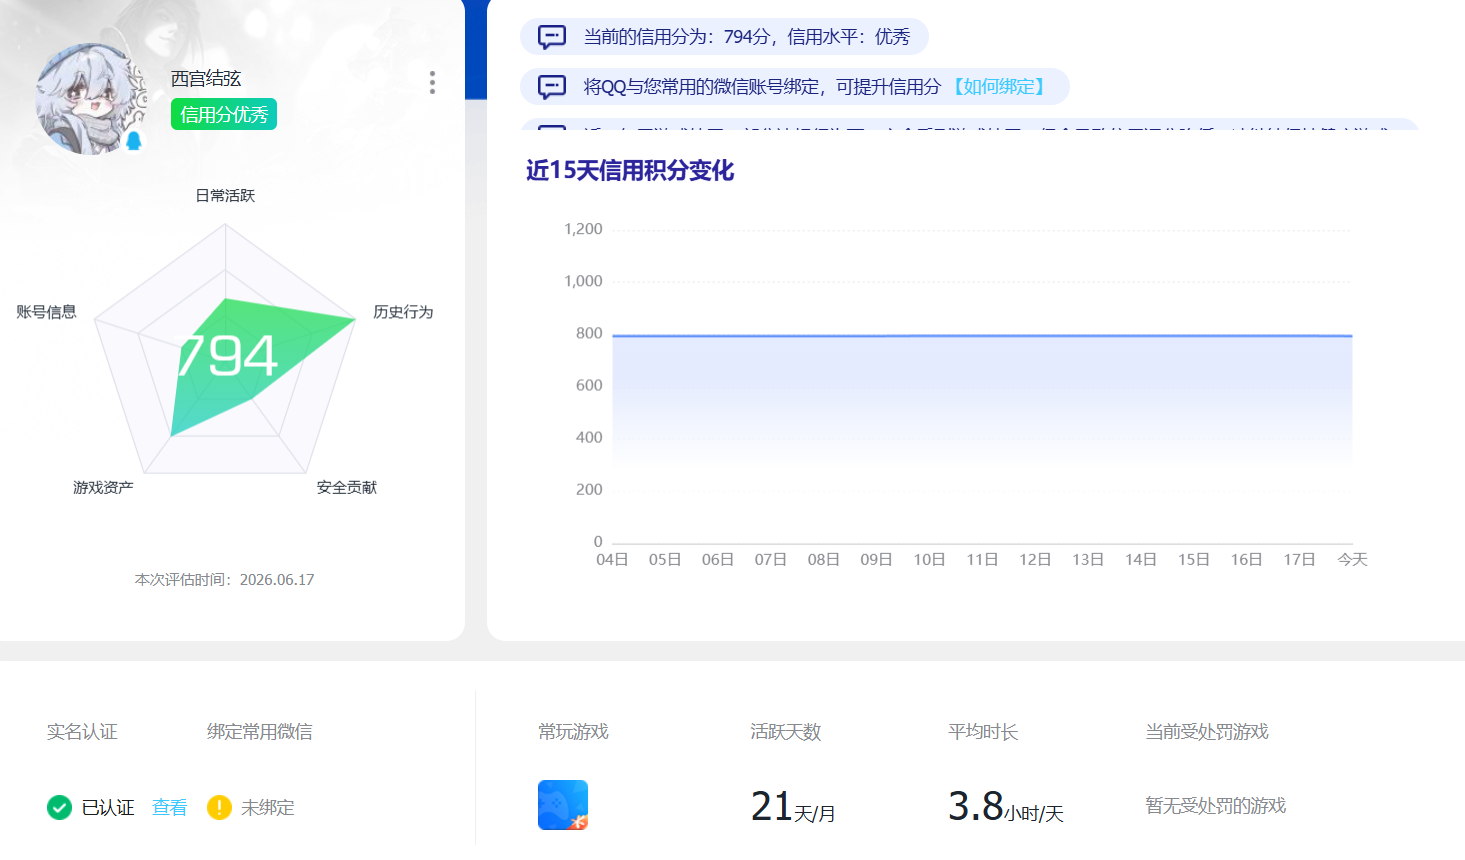The height and width of the screenshot is (860, 1465).
Task: Click the 794 score in radar chart
Action: tap(228, 356)
